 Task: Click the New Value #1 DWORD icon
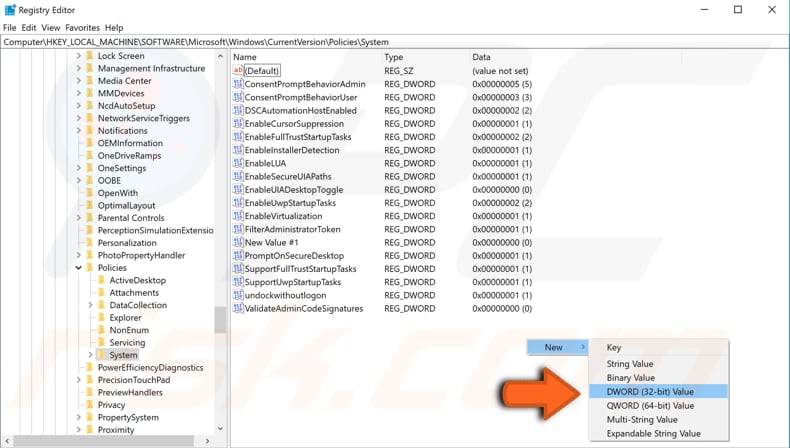click(x=238, y=242)
